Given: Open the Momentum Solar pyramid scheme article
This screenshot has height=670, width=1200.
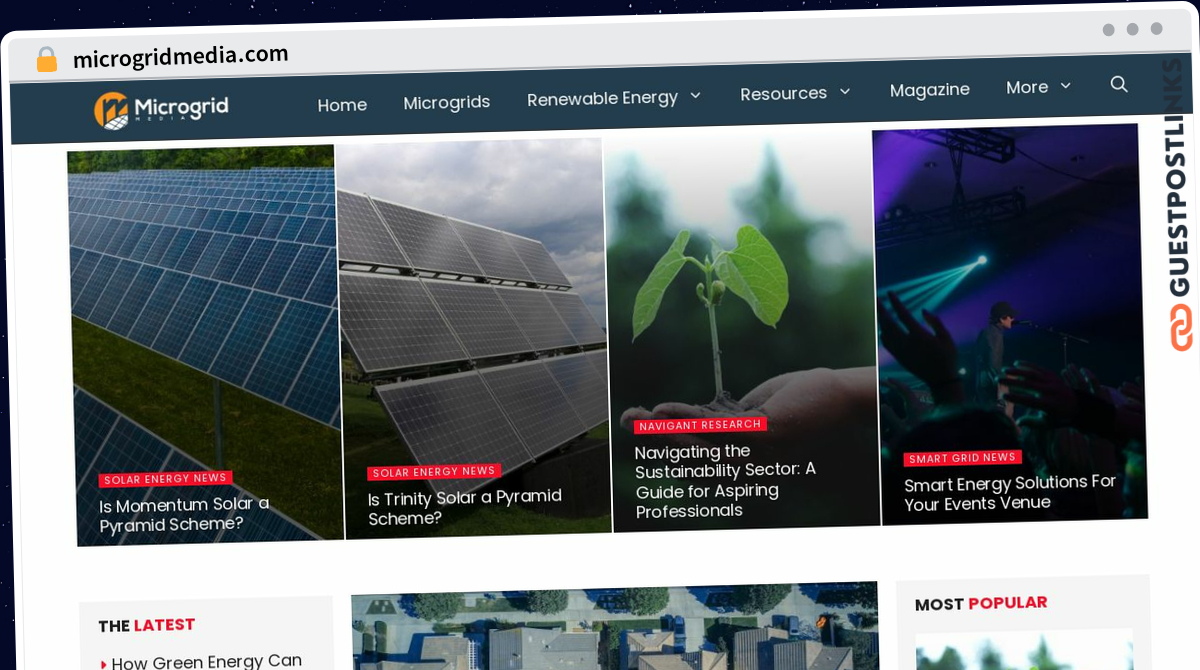Looking at the screenshot, I should pyautogui.click(x=184, y=514).
